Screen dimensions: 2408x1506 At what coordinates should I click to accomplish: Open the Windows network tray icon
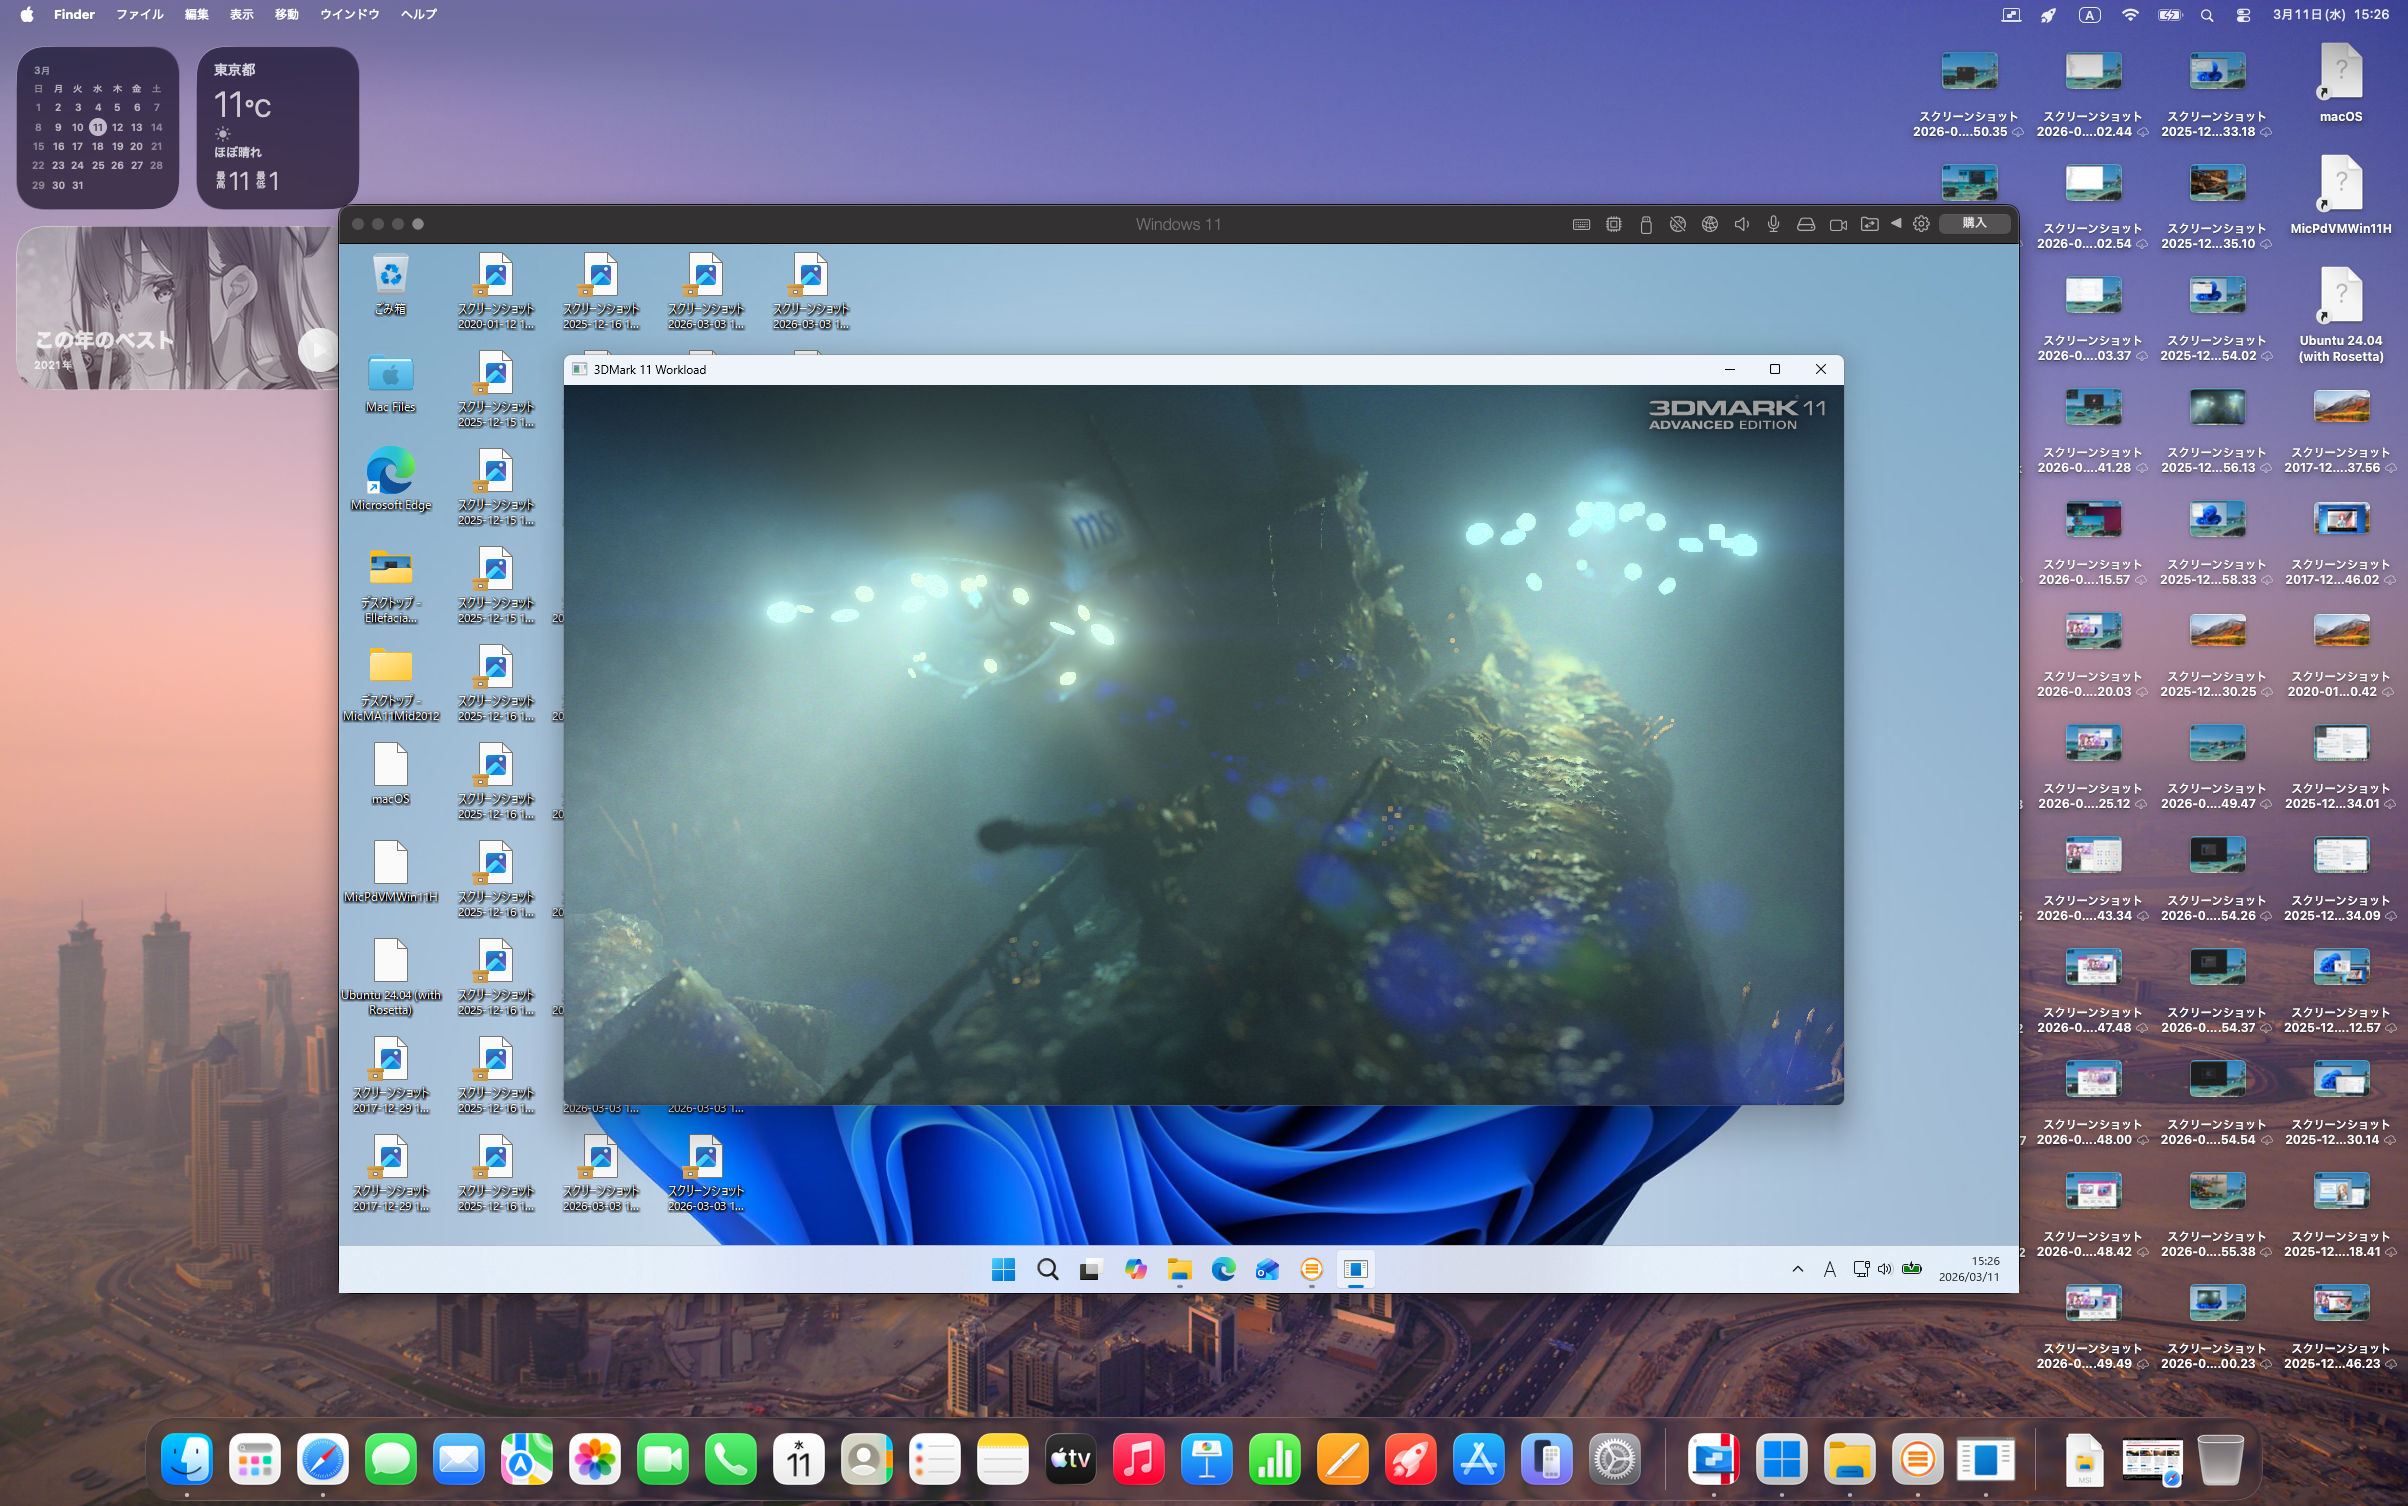(1860, 1269)
